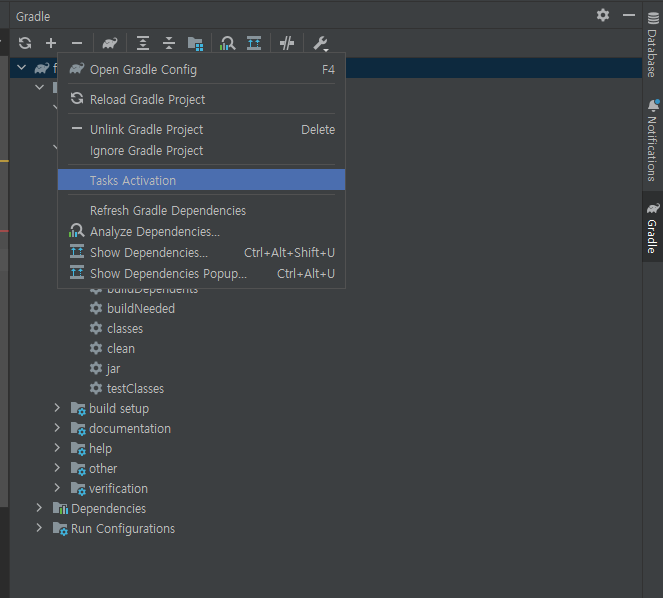
Task: Reload all Gradle projects toolbar icon
Action: (x=25, y=43)
